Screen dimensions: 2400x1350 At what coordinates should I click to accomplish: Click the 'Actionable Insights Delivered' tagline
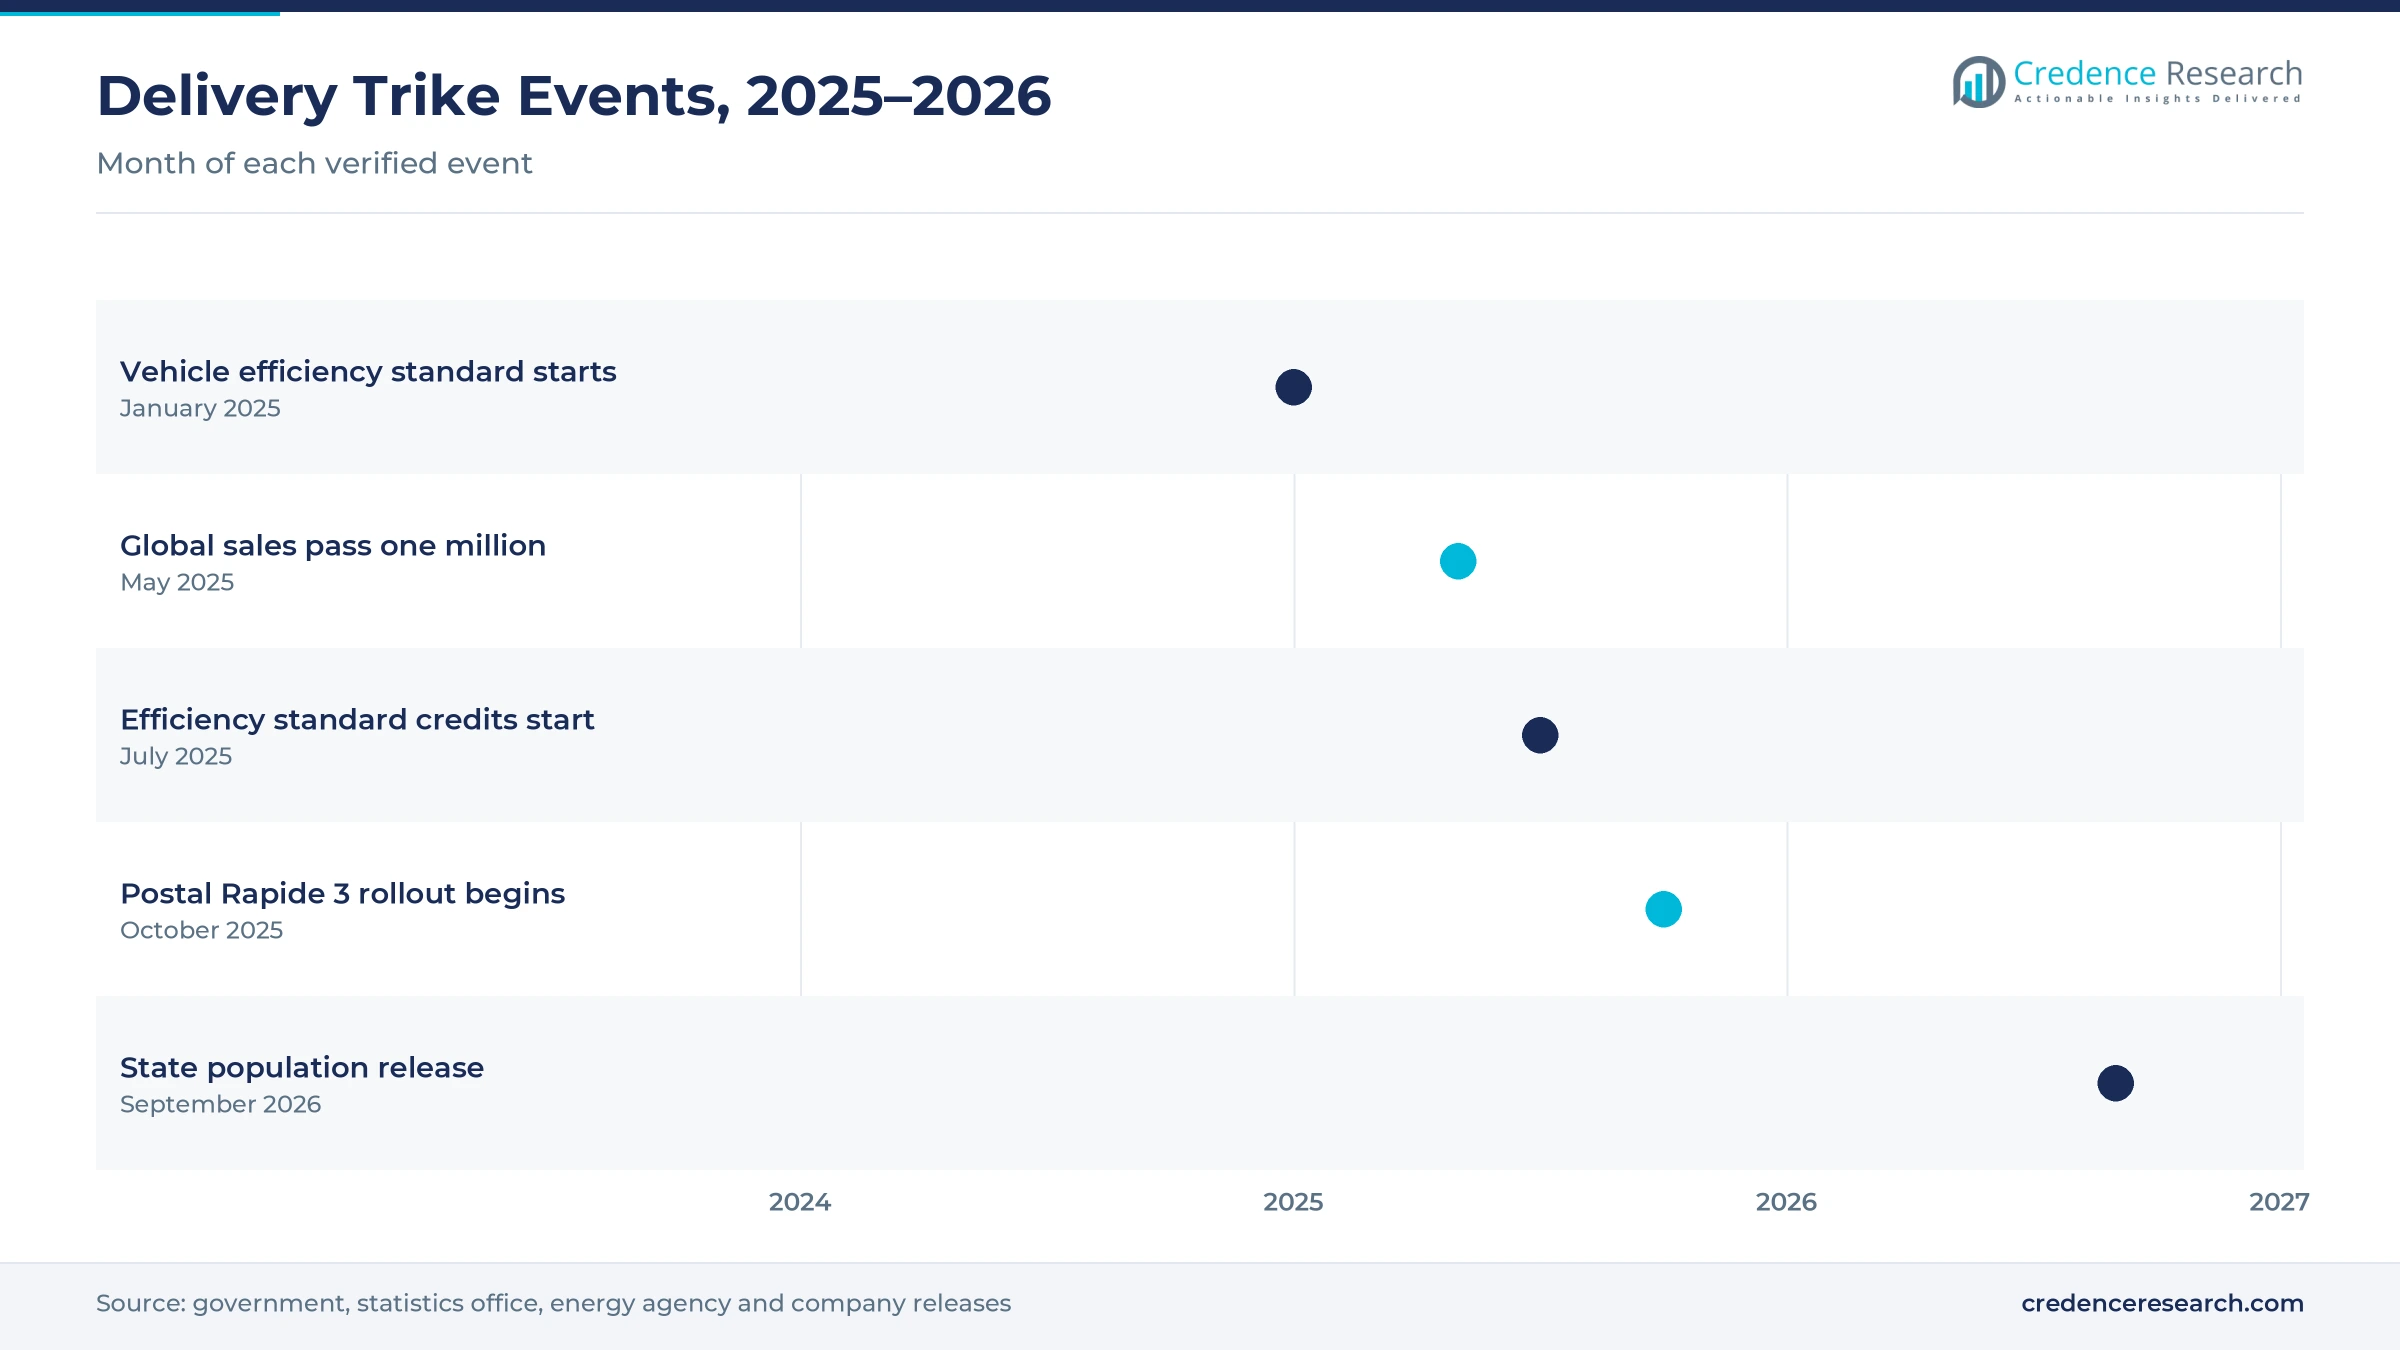[x=2158, y=99]
